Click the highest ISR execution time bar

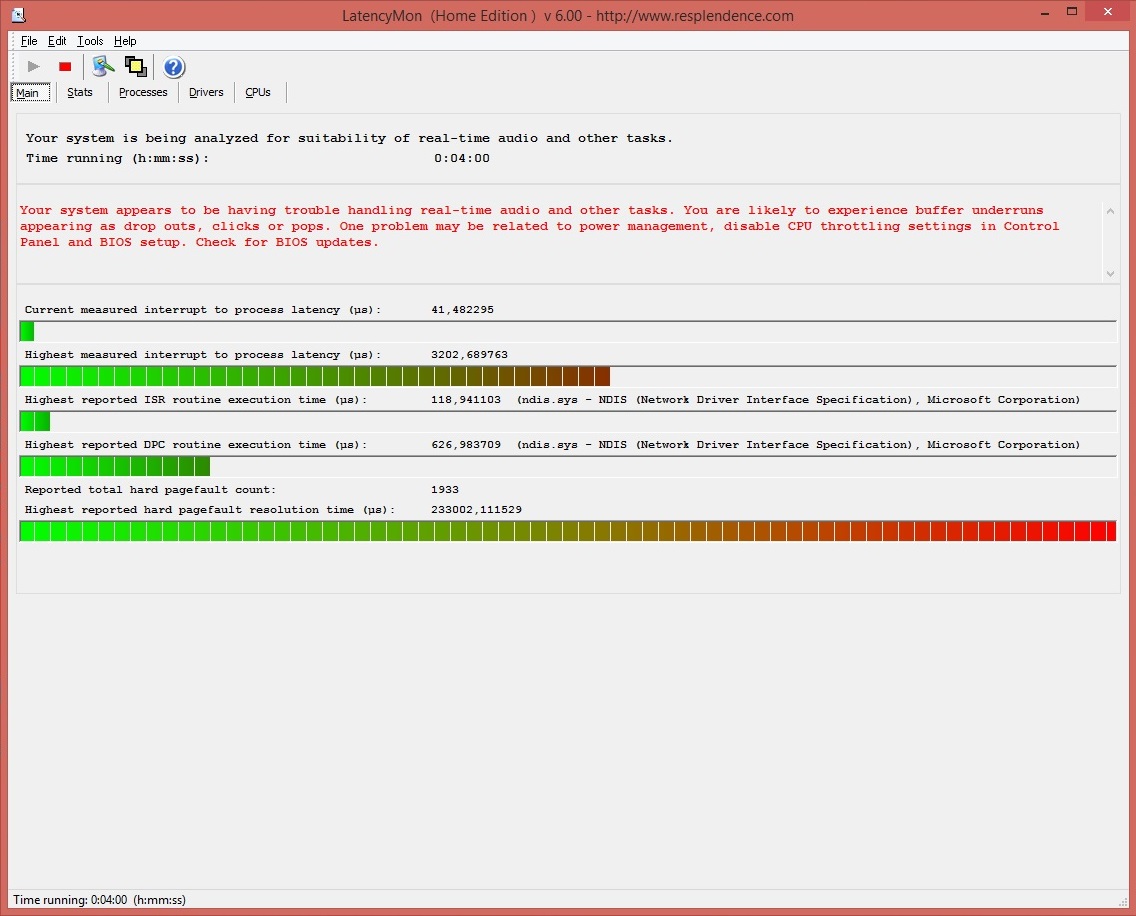click(568, 421)
